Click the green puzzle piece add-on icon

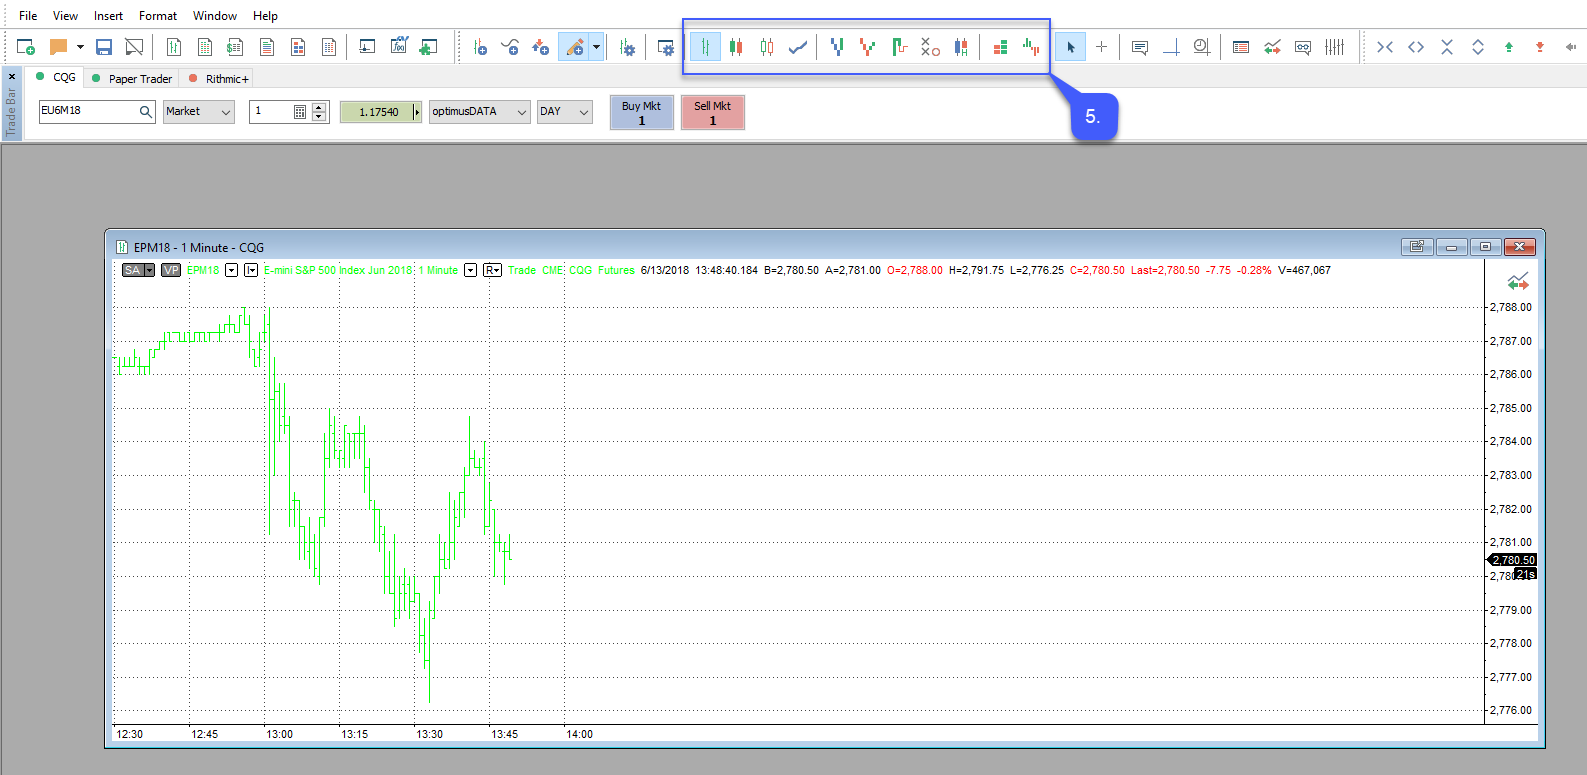pyautogui.click(x=428, y=47)
